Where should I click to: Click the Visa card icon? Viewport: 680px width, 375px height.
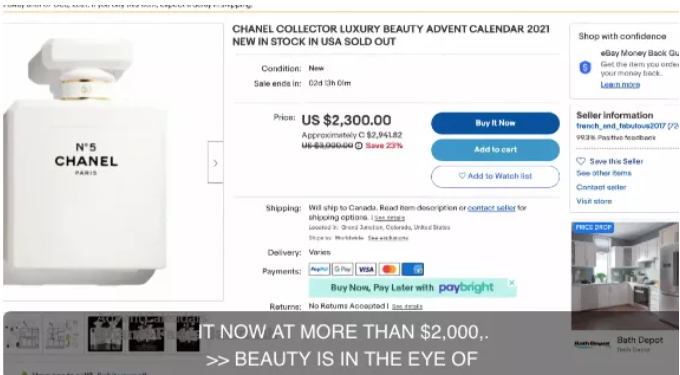click(366, 269)
